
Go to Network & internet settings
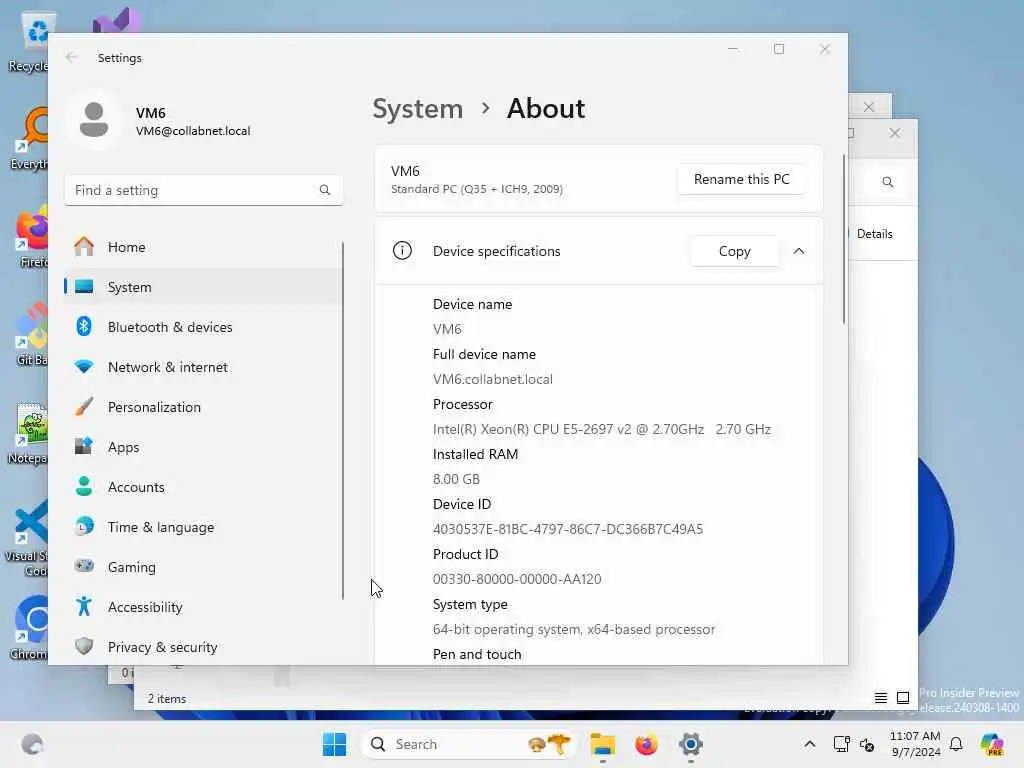[202, 367]
